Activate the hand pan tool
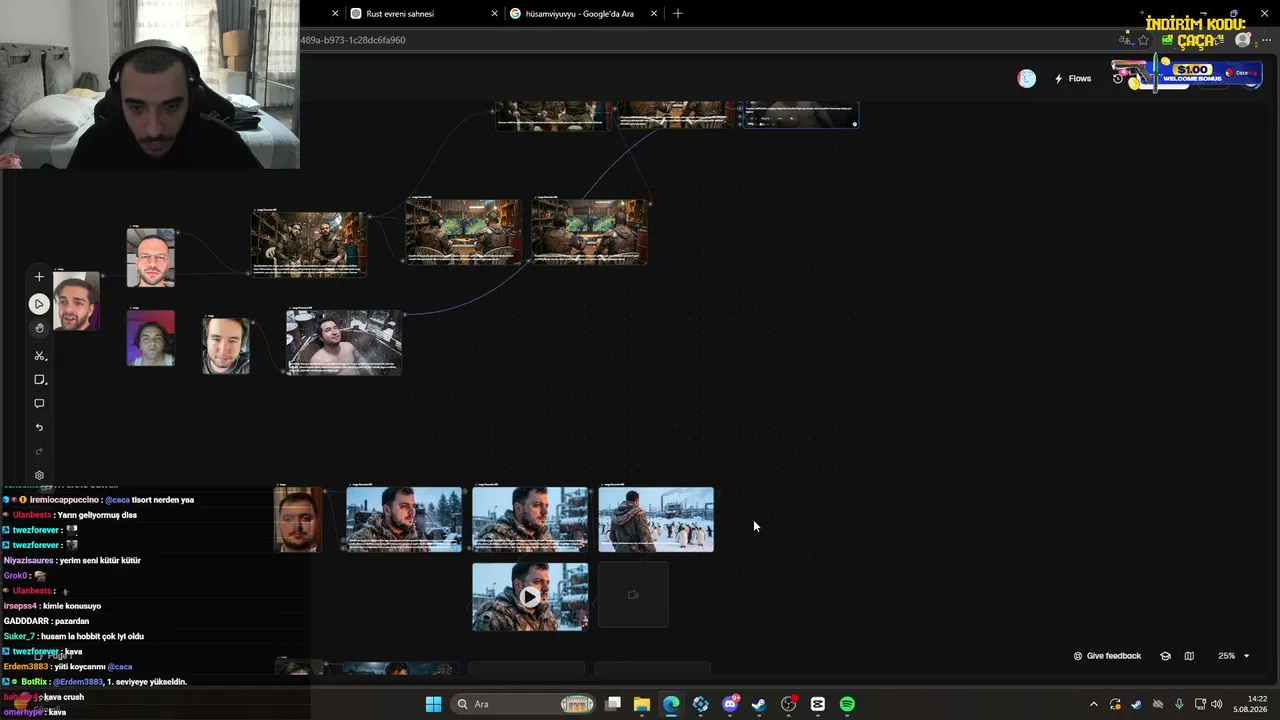The width and height of the screenshot is (1280, 720). (39, 328)
